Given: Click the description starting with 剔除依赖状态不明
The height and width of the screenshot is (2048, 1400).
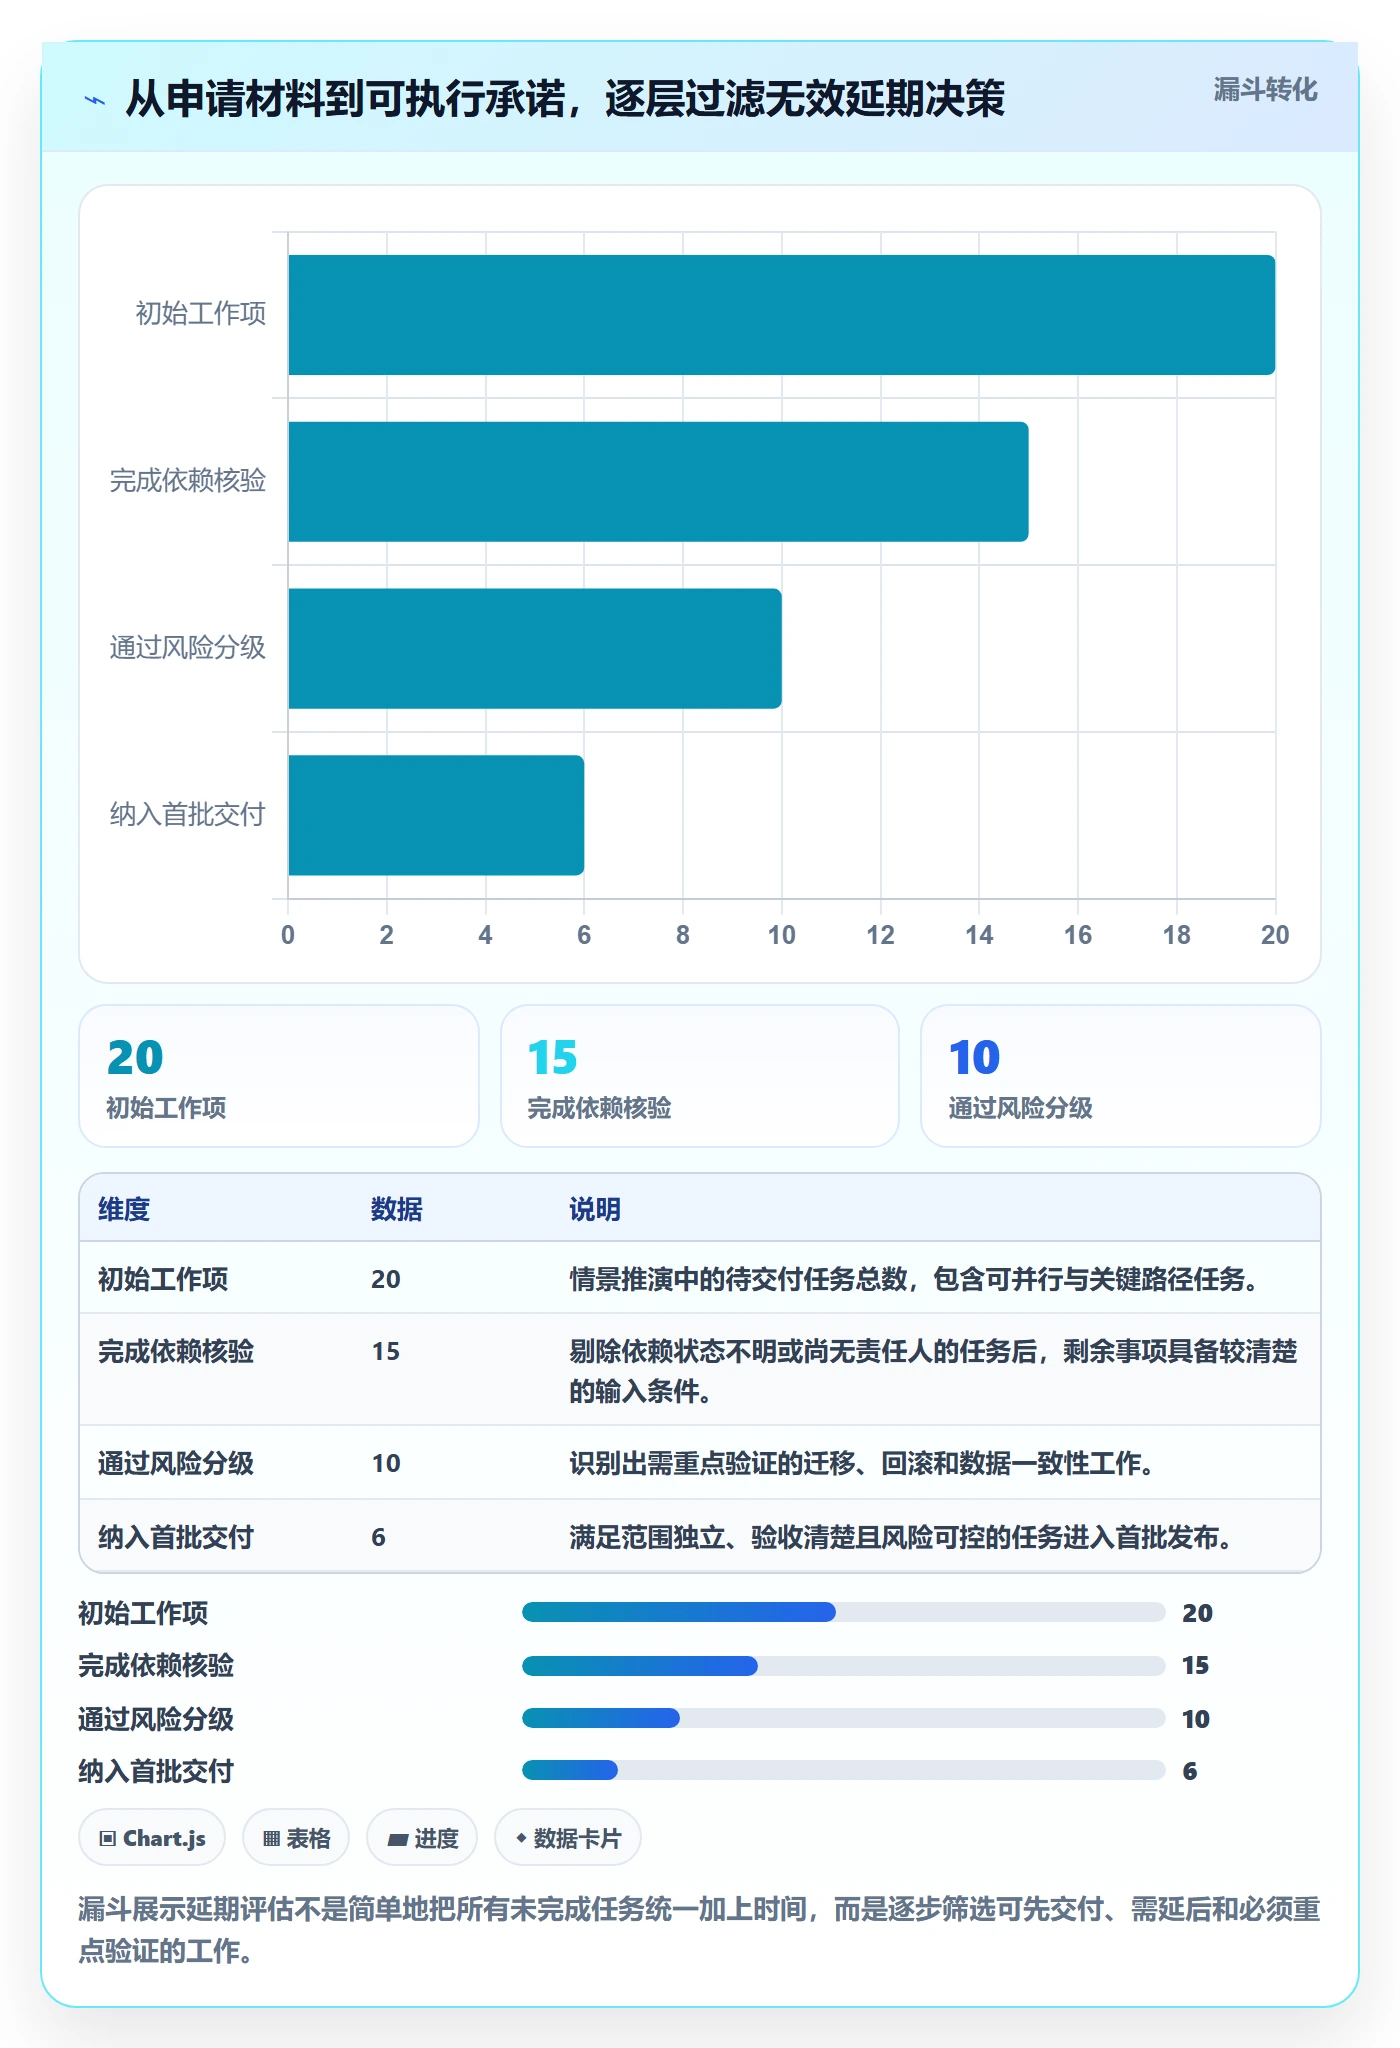Looking at the screenshot, I should click(x=933, y=1371).
